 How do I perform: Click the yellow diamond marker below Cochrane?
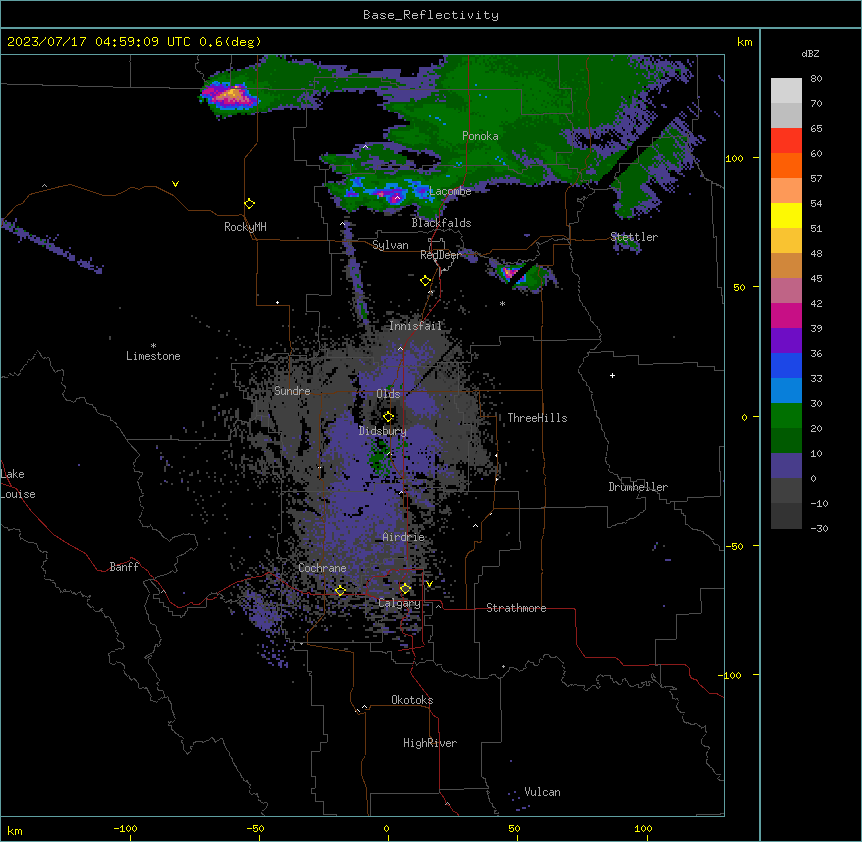[340, 590]
